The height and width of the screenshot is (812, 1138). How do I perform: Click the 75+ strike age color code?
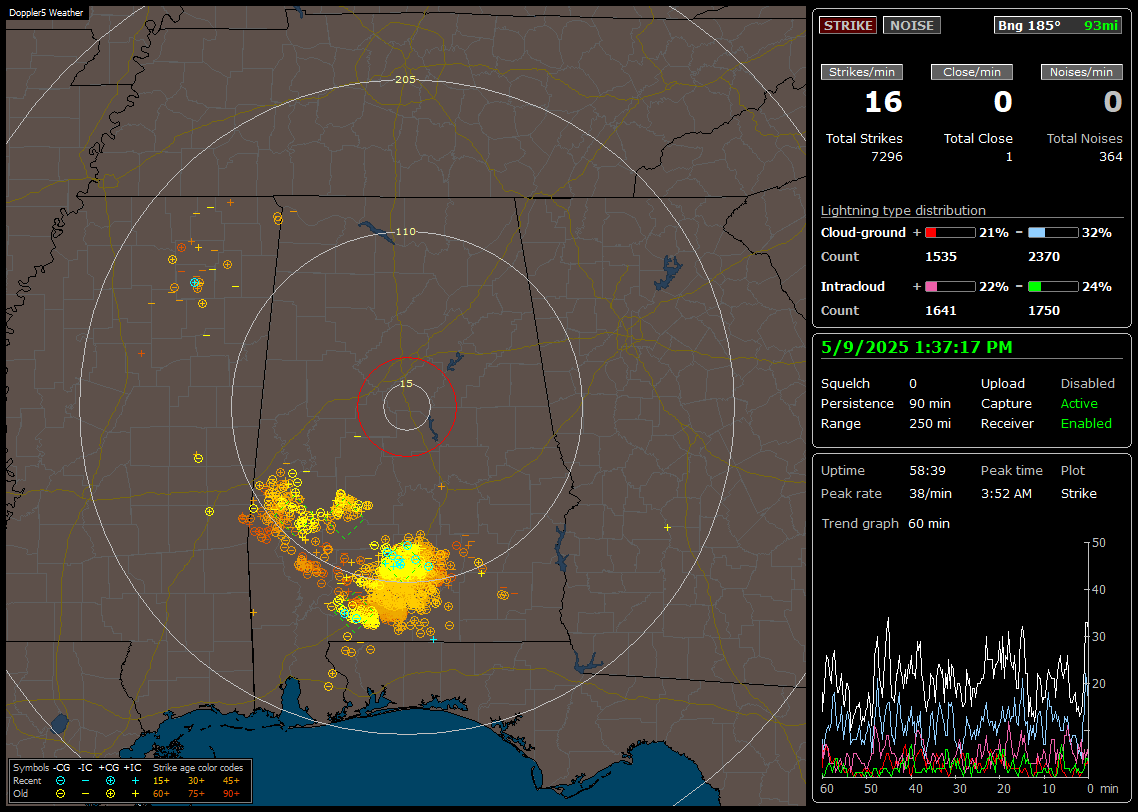click(196, 794)
